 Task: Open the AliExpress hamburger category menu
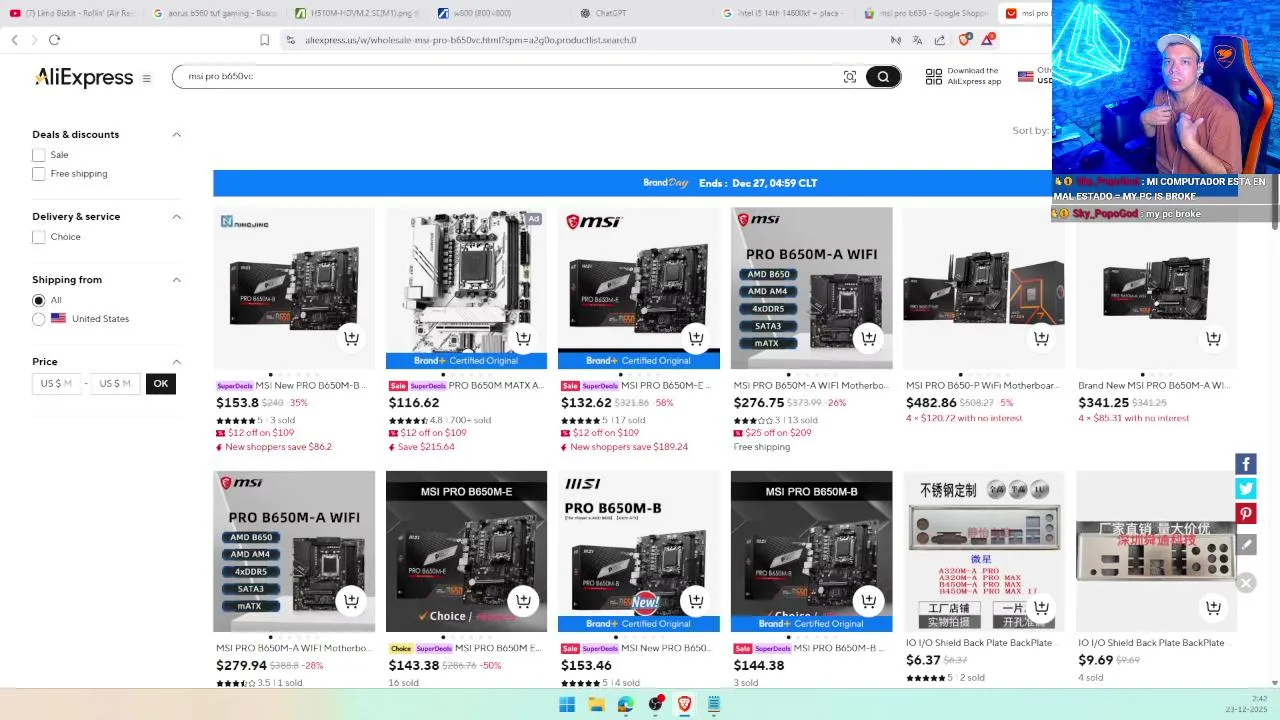click(147, 78)
